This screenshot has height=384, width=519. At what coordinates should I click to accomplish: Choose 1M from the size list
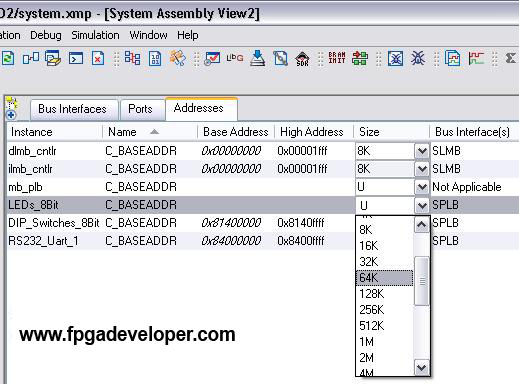[384, 342]
